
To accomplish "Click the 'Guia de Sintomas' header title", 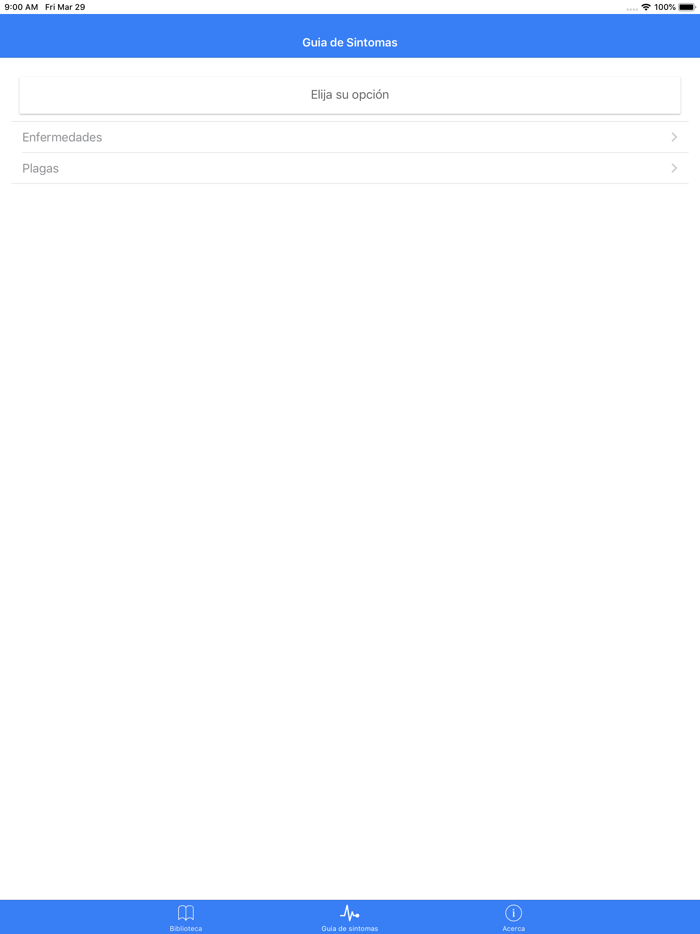I will (350, 42).
